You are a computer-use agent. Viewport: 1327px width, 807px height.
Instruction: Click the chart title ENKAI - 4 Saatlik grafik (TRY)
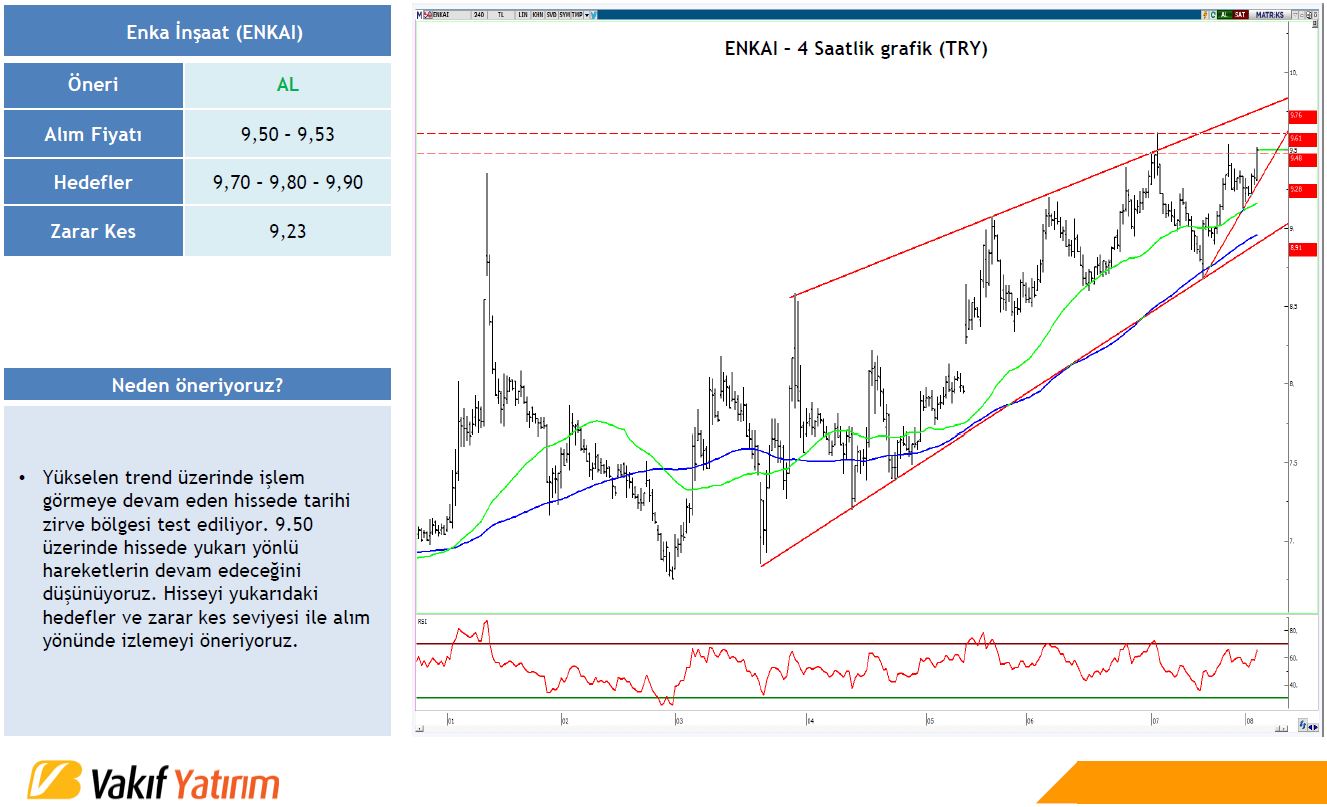[x=856, y=48]
